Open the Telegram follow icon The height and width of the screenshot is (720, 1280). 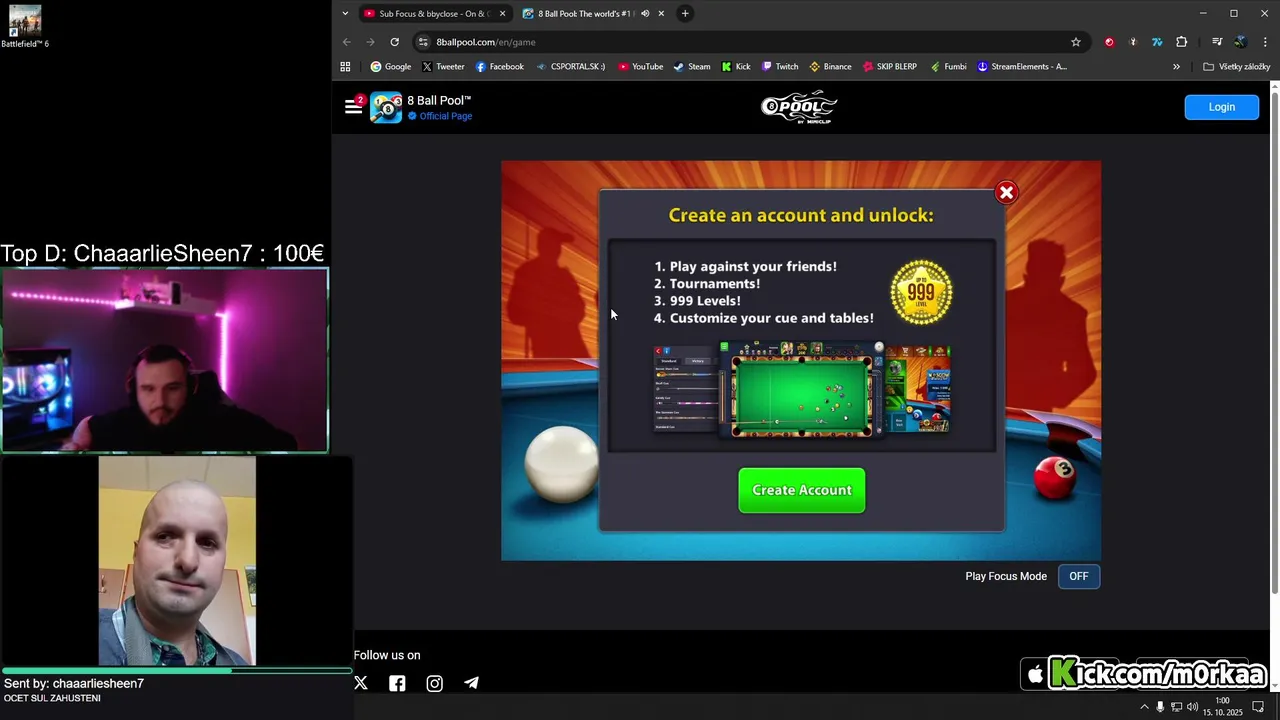click(x=471, y=683)
